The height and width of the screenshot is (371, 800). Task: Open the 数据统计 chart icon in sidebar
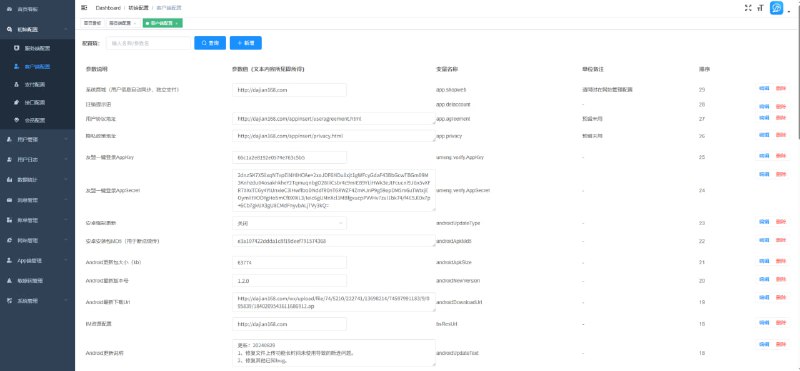[9, 180]
